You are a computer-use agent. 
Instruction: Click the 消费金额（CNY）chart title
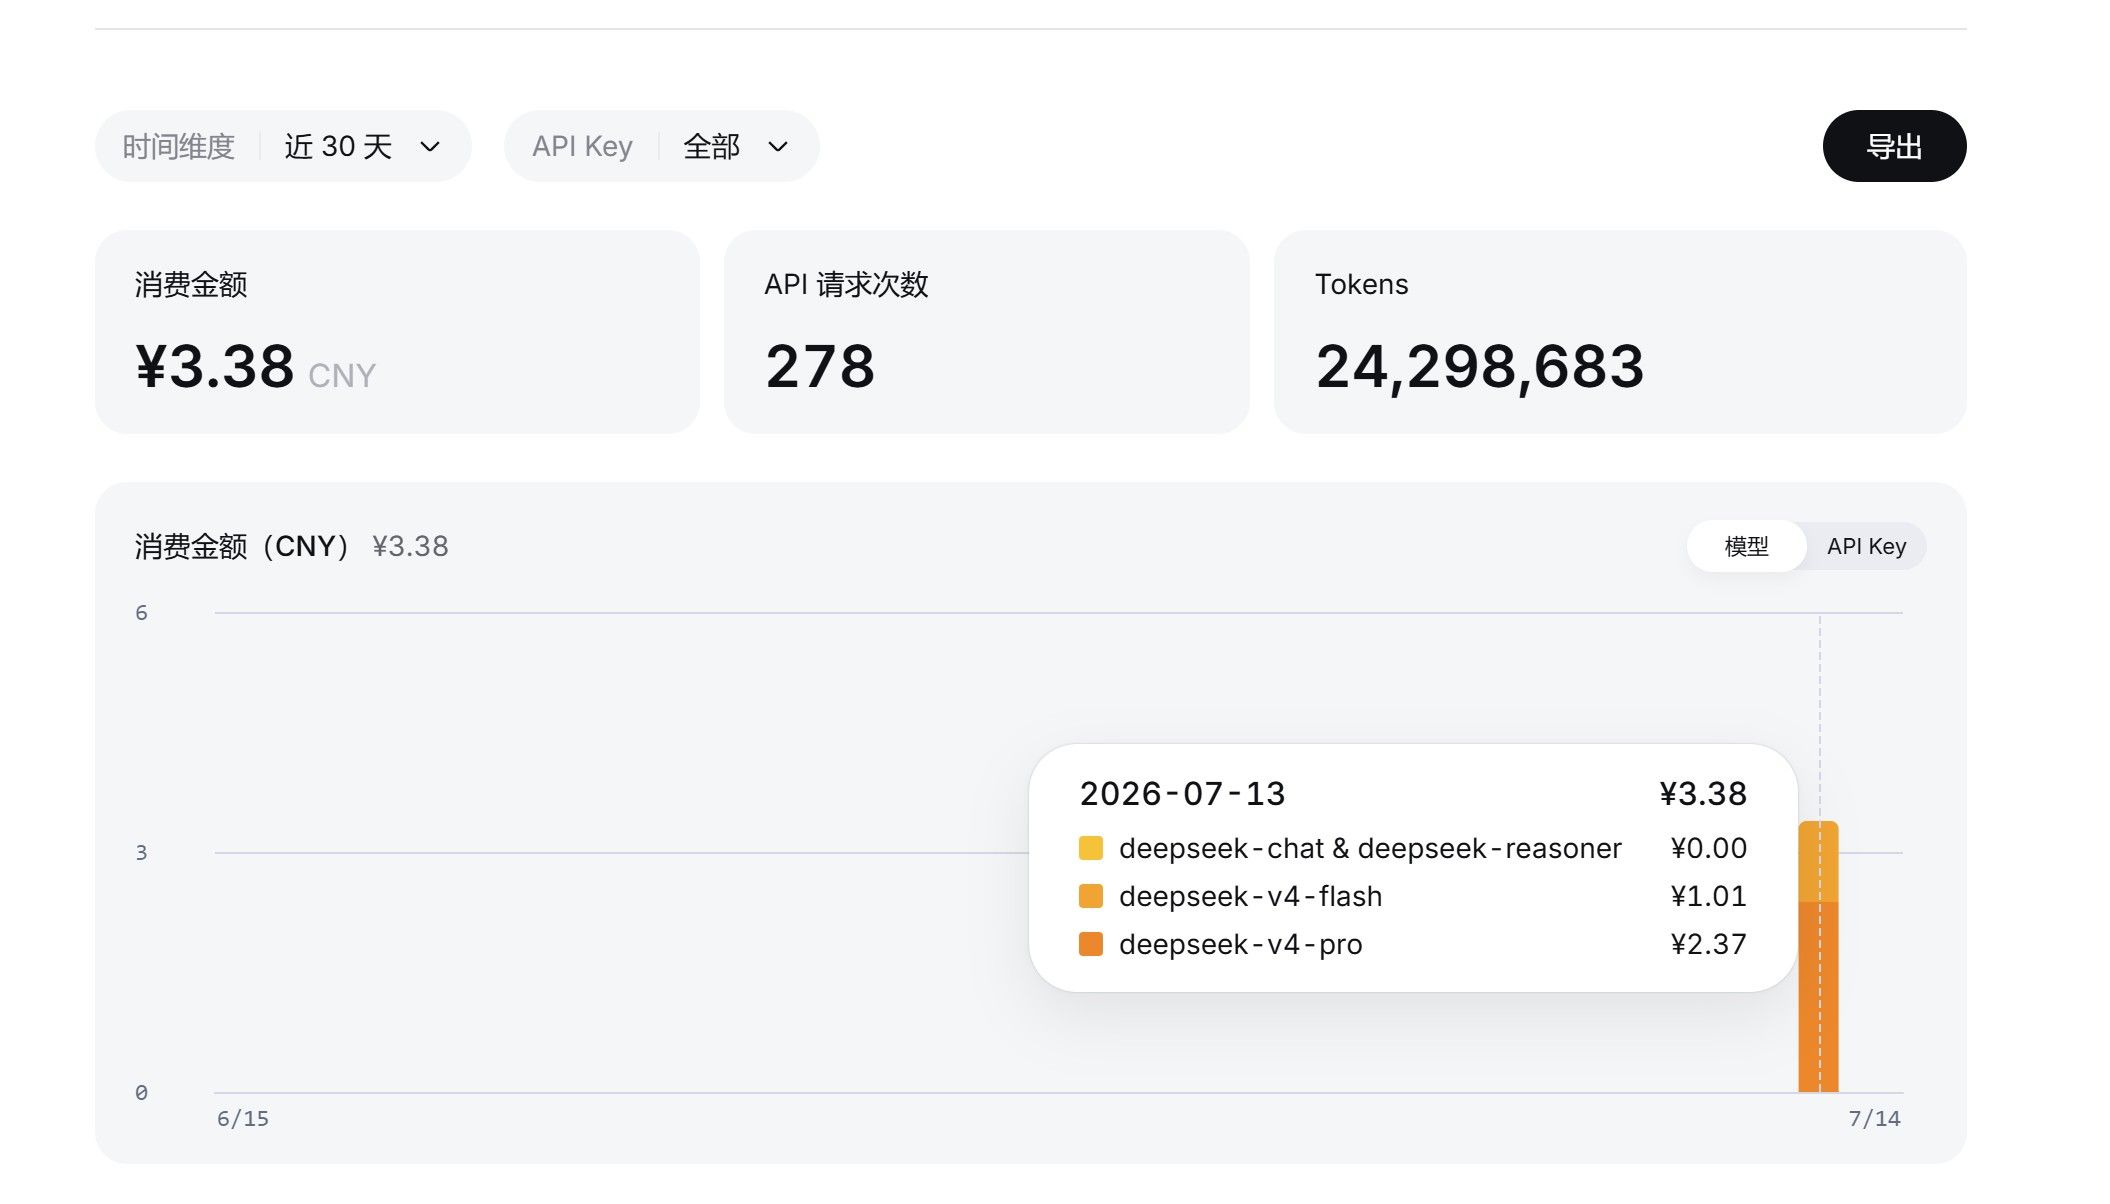click(x=241, y=546)
